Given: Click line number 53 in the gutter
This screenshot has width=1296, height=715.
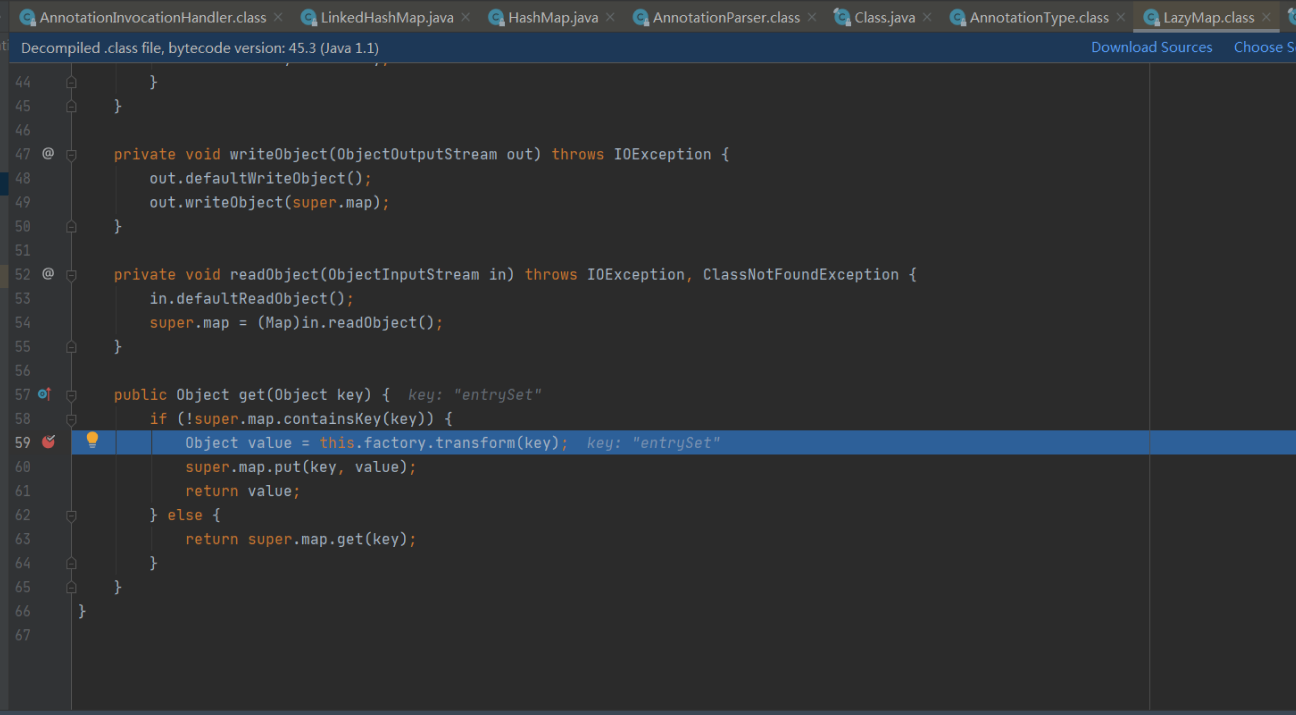Looking at the screenshot, I should pos(22,298).
